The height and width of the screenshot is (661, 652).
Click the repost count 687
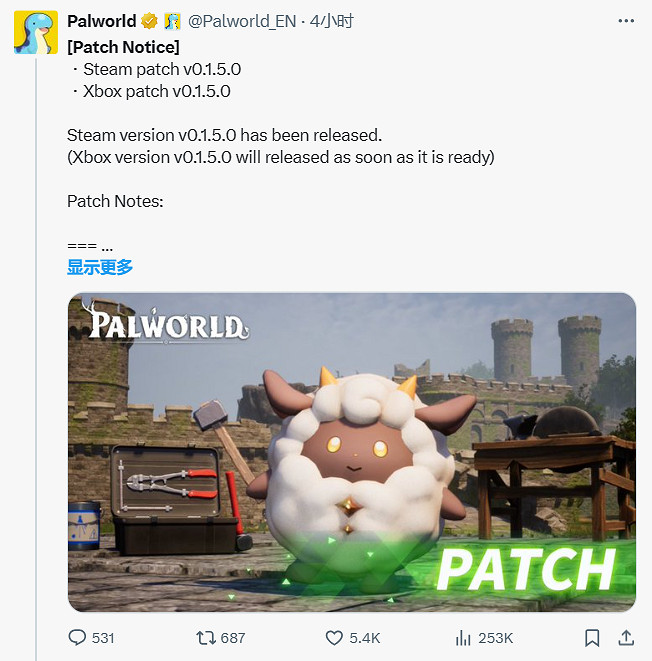(x=233, y=638)
